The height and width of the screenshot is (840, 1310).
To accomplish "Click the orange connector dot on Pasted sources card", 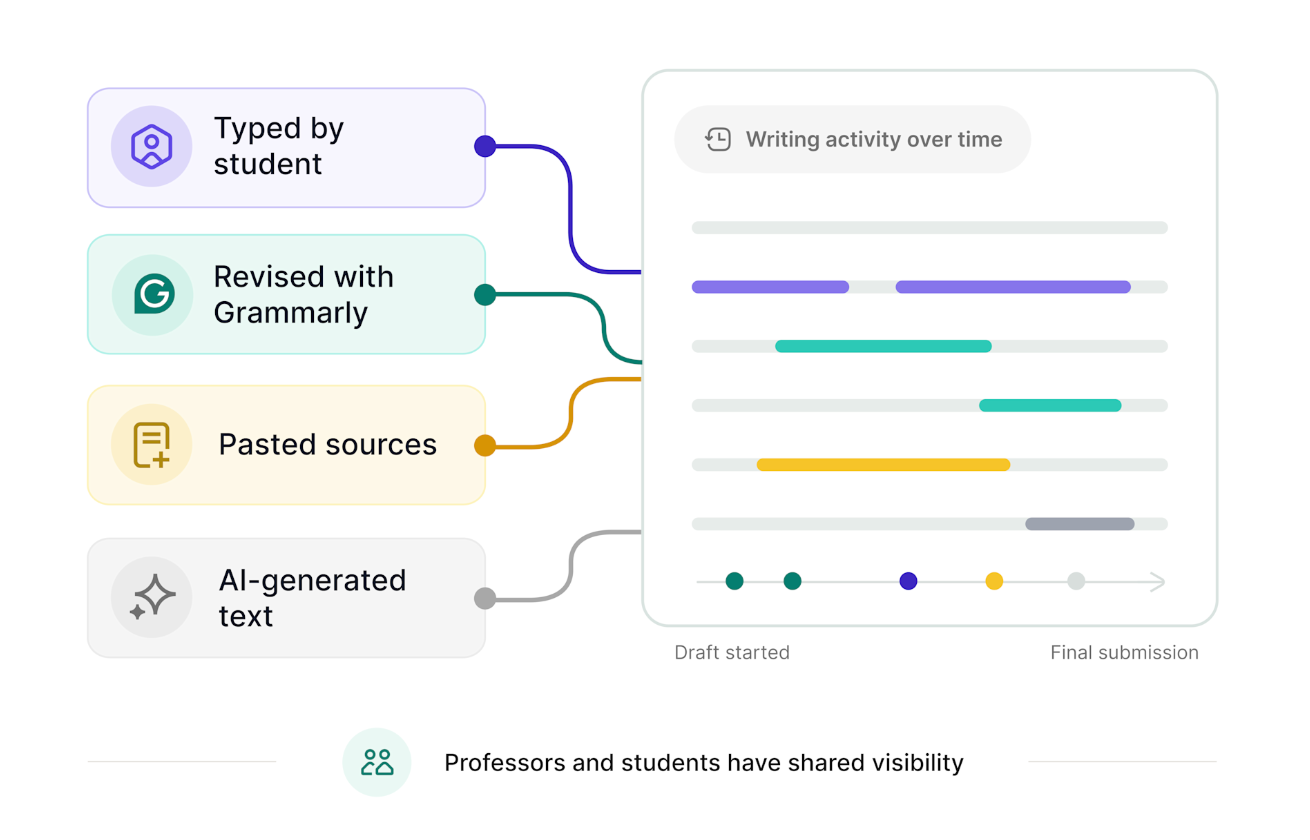I will pyautogui.click(x=485, y=445).
